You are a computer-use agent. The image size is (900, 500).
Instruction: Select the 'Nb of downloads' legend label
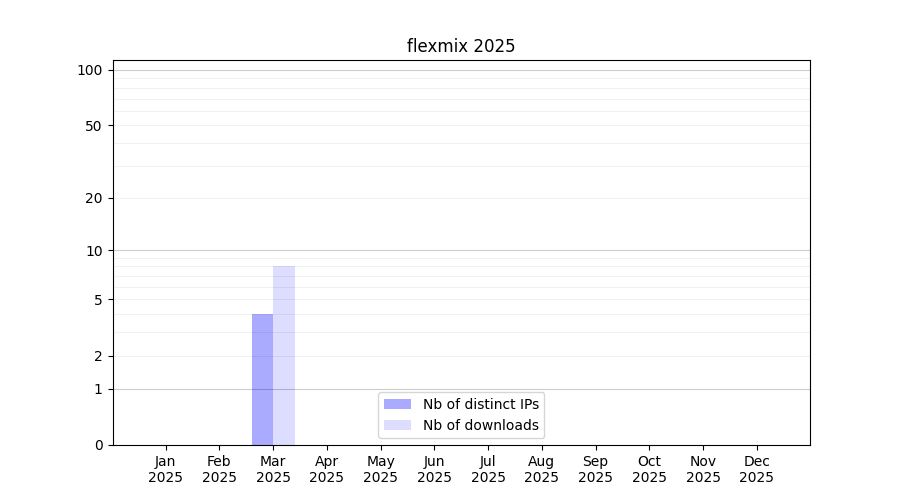coord(481,425)
